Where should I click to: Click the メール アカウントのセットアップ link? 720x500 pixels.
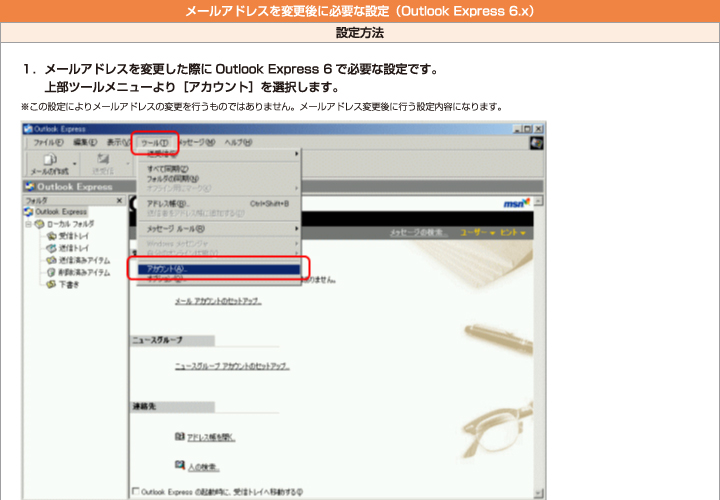[x=218, y=302]
